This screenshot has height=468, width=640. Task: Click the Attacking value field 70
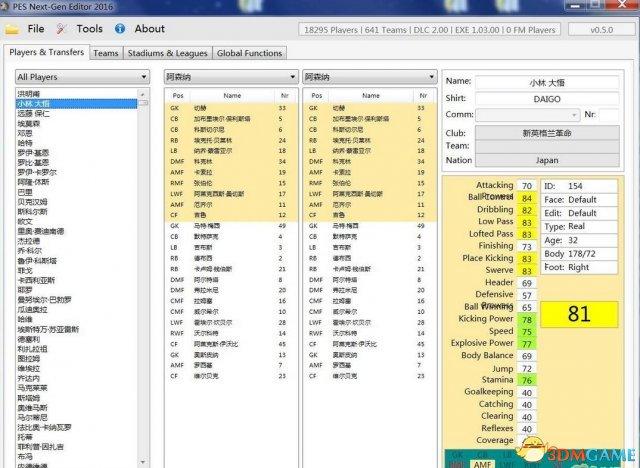527,186
